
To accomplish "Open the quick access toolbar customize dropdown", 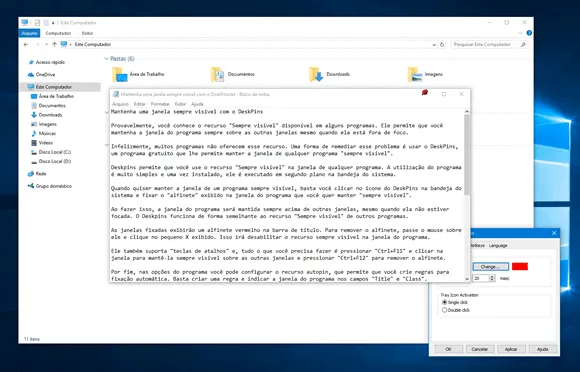I will (x=53, y=23).
